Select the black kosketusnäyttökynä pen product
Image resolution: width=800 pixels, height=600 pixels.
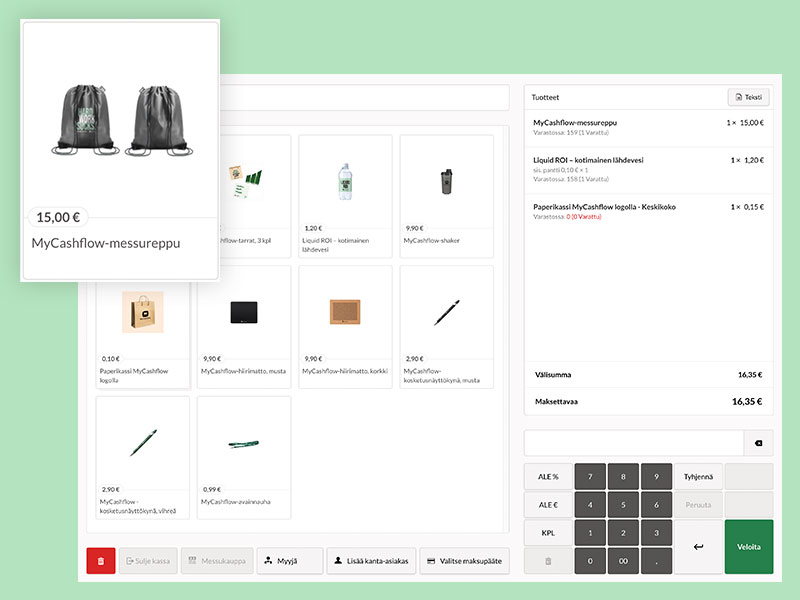tap(446, 327)
